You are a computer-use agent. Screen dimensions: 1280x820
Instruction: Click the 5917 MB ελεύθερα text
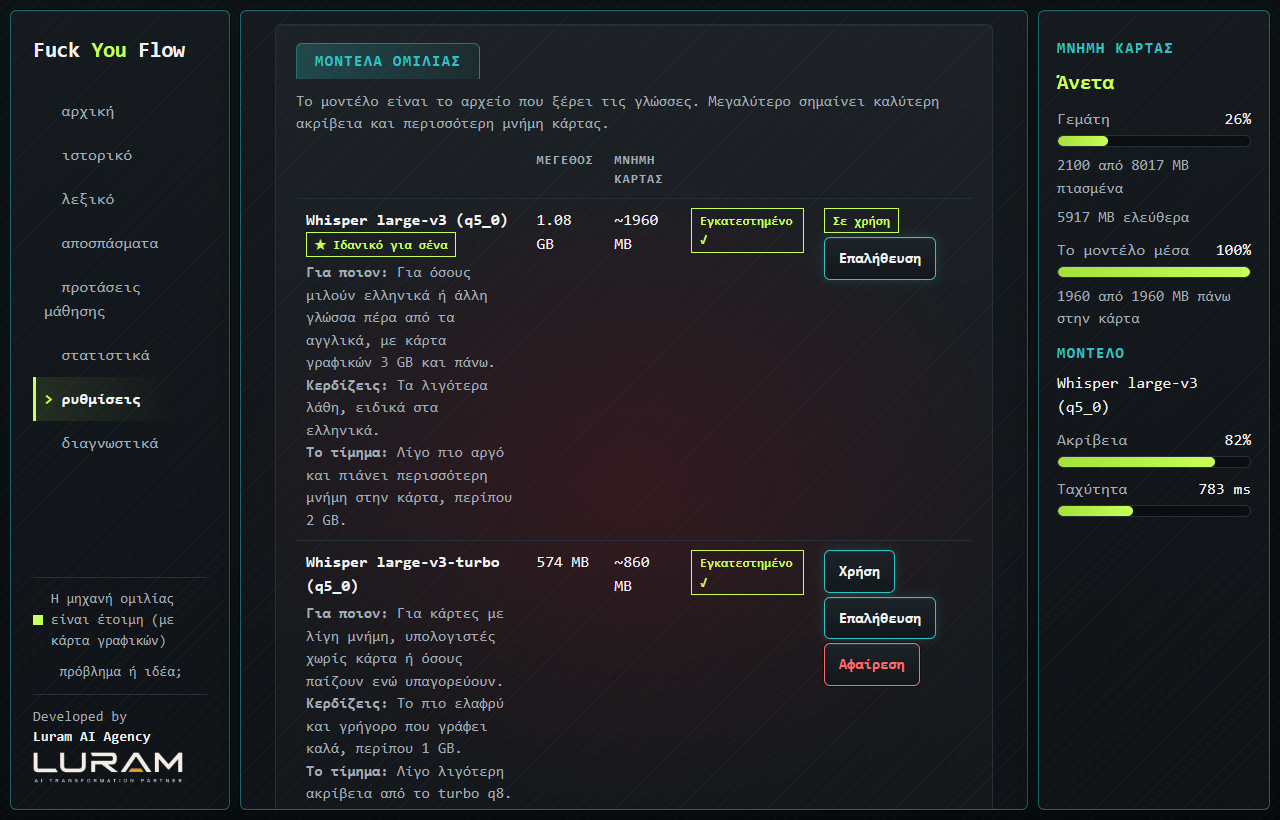1123,217
